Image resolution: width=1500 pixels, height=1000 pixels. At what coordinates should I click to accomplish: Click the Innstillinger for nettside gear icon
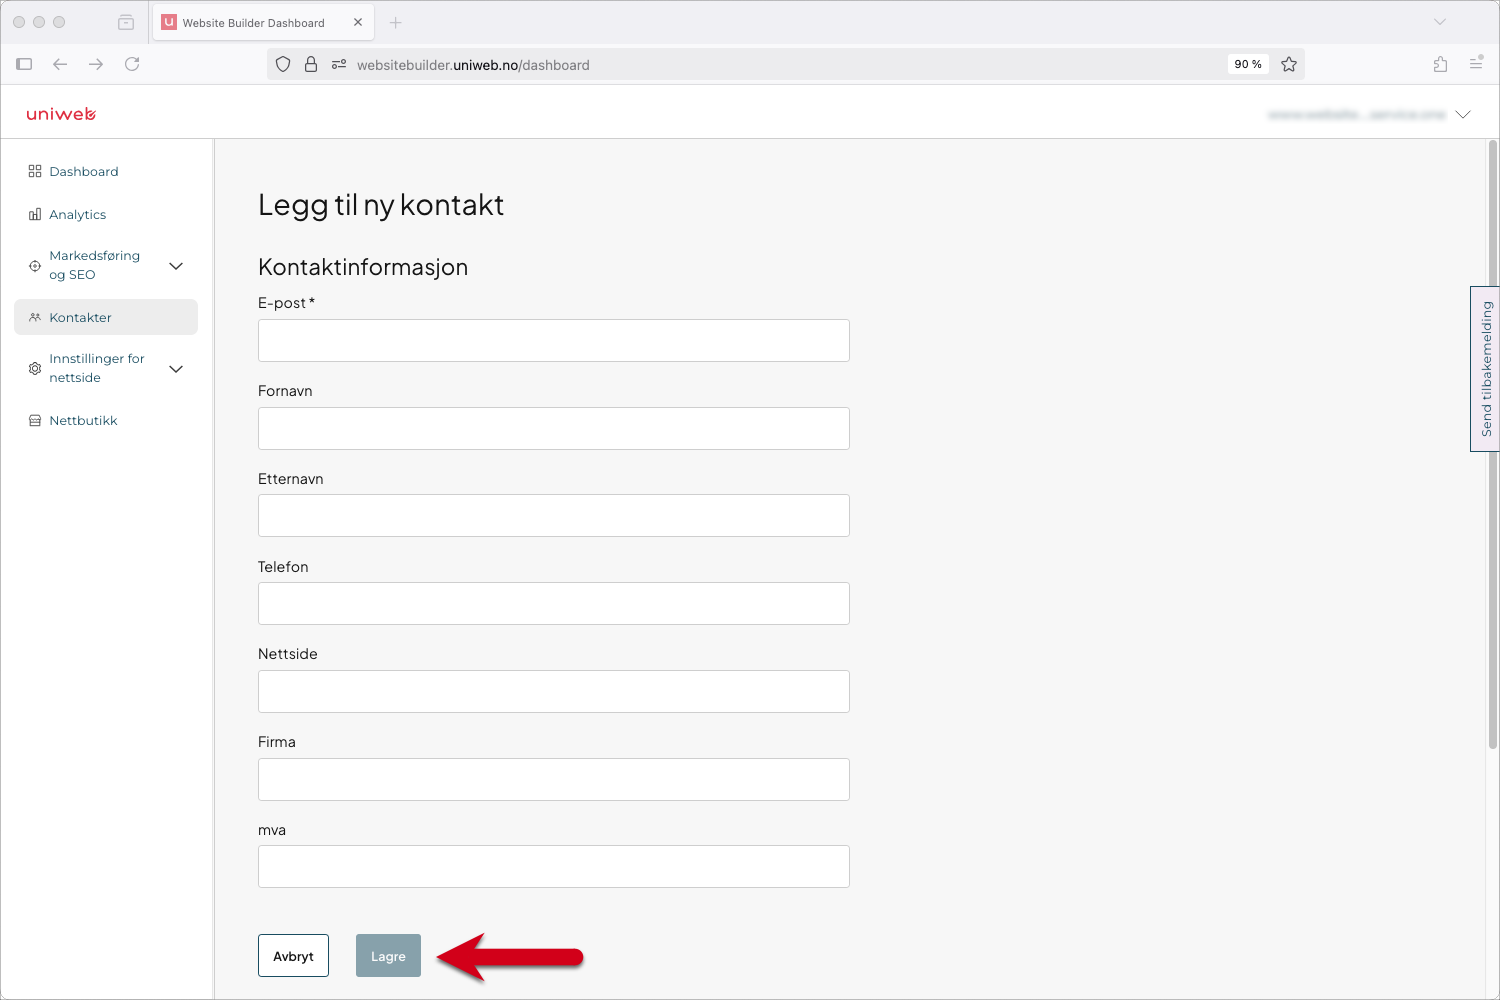point(35,369)
